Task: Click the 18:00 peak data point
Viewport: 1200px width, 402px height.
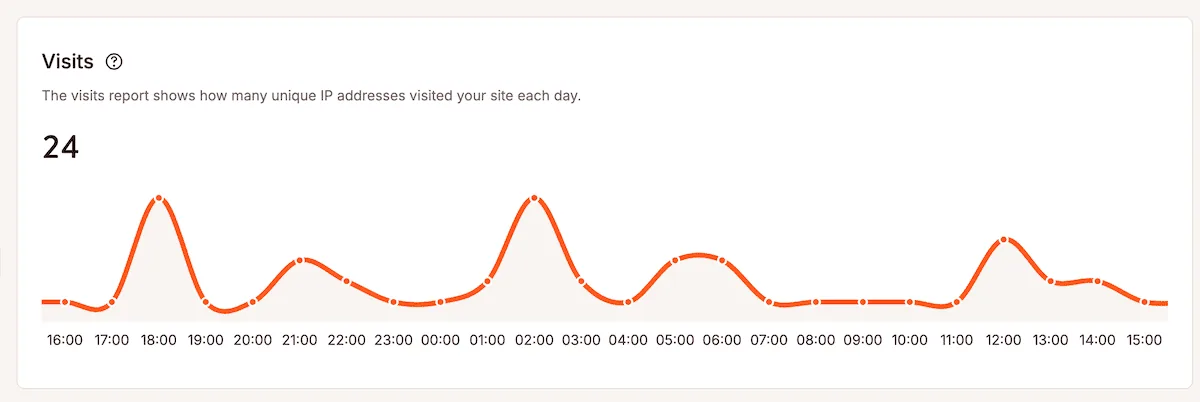Action: pyautogui.click(x=159, y=198)
